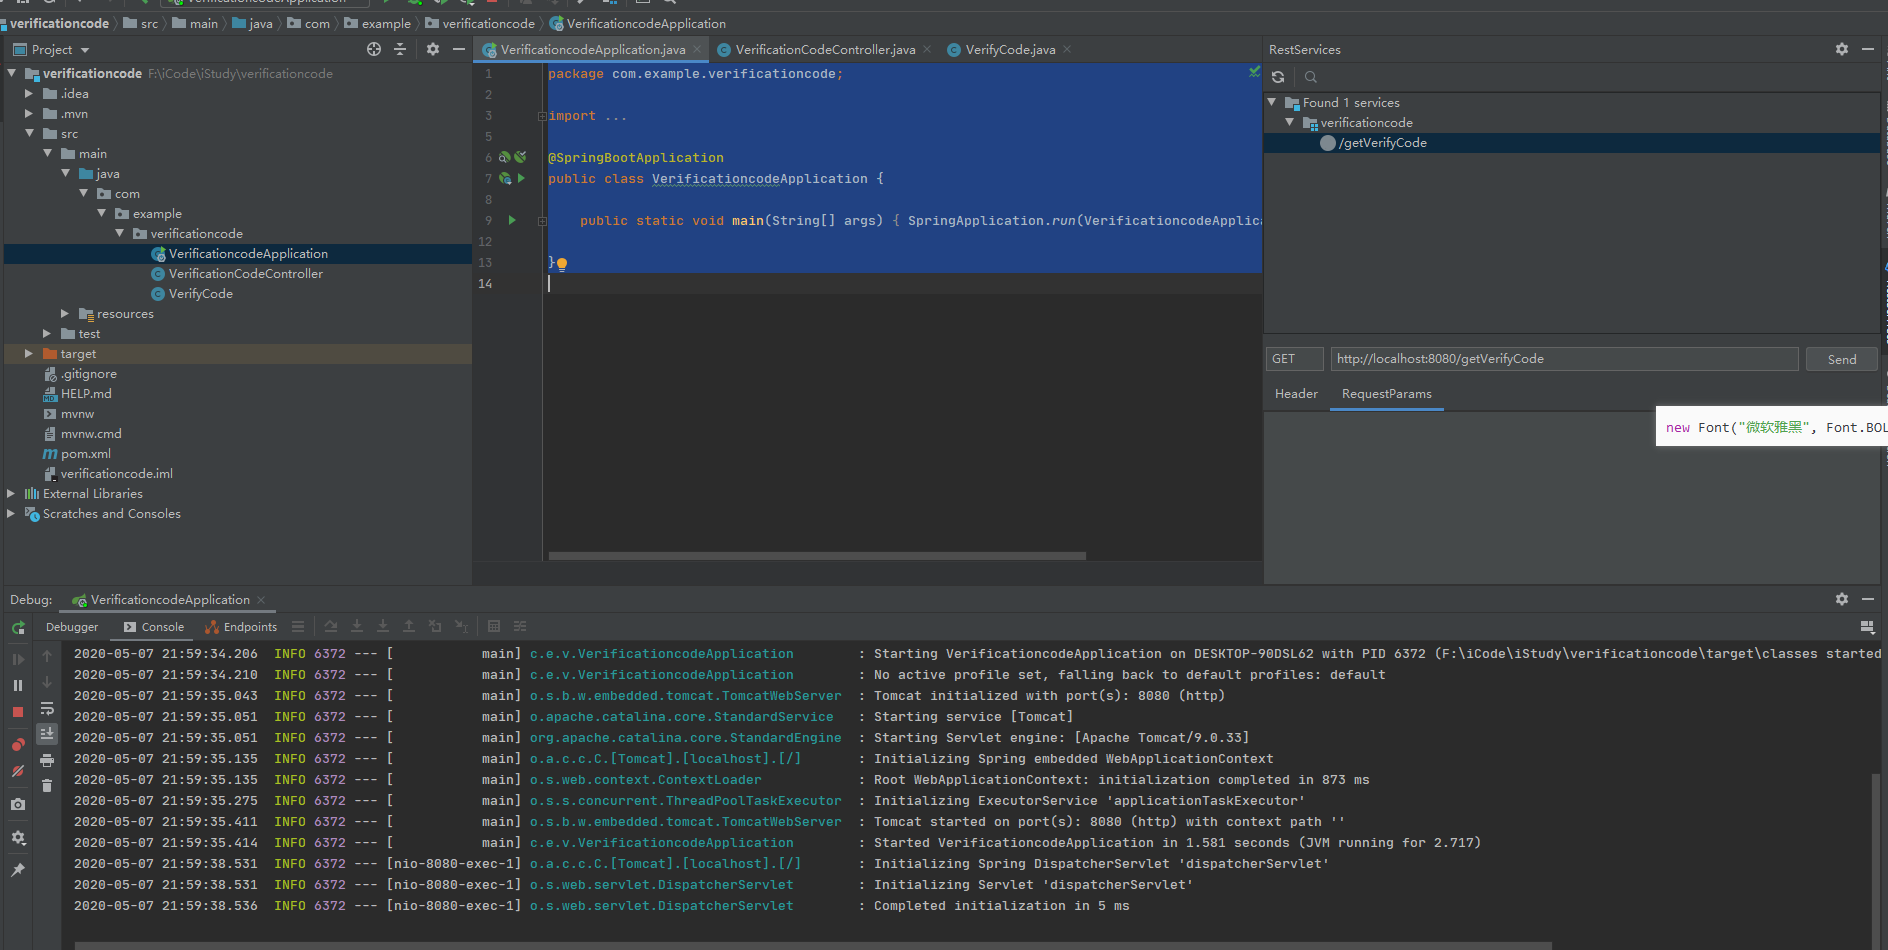1888x950 pixels.
Task: Stop the debug session with the red square
Action: 18,712
